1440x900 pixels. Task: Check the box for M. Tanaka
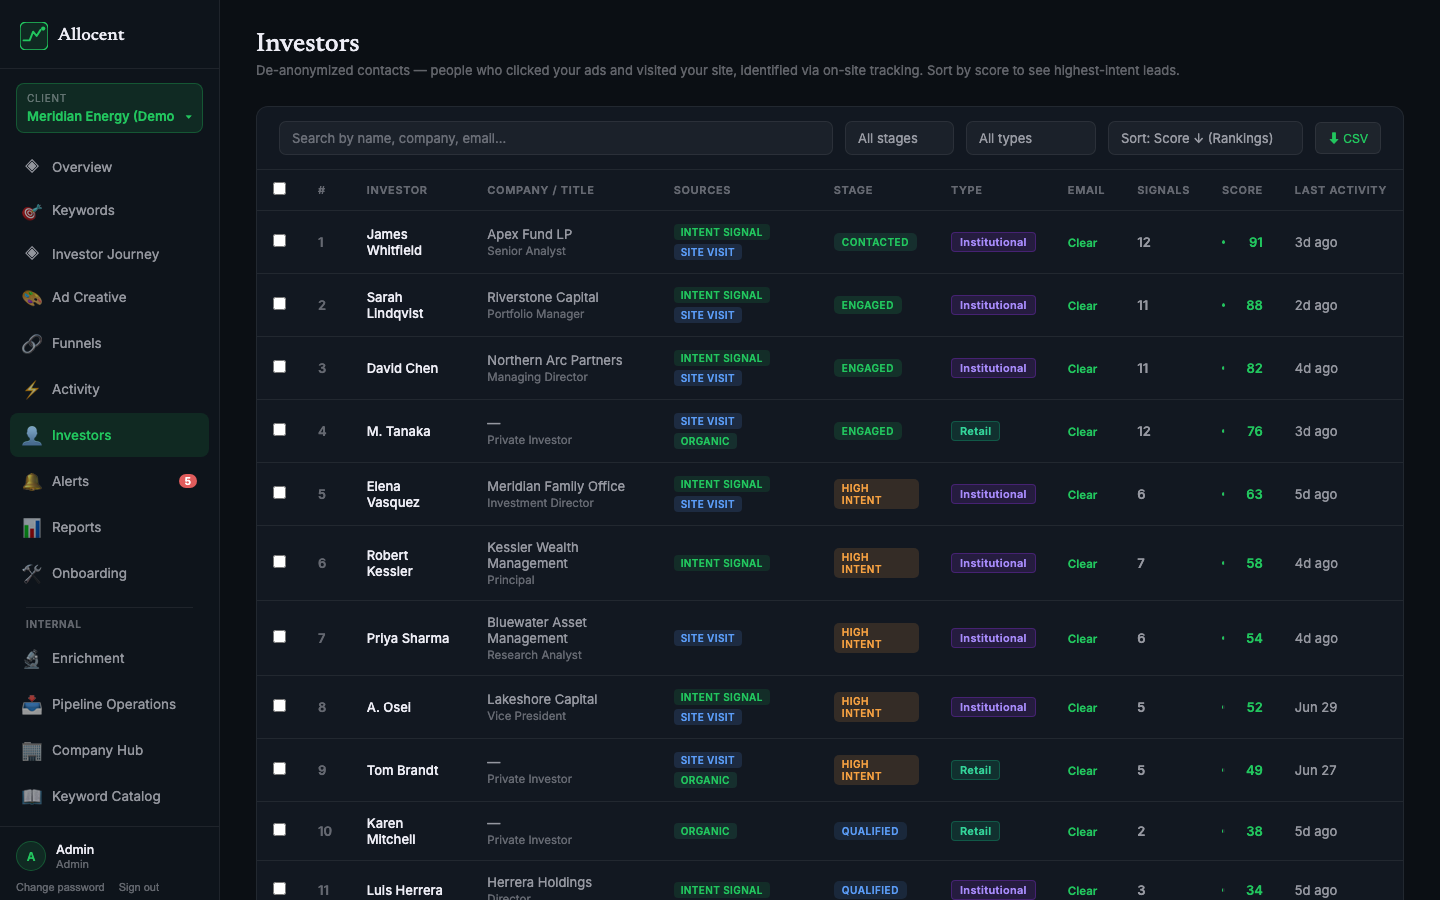pyautogui.click(x=280, y=430)
